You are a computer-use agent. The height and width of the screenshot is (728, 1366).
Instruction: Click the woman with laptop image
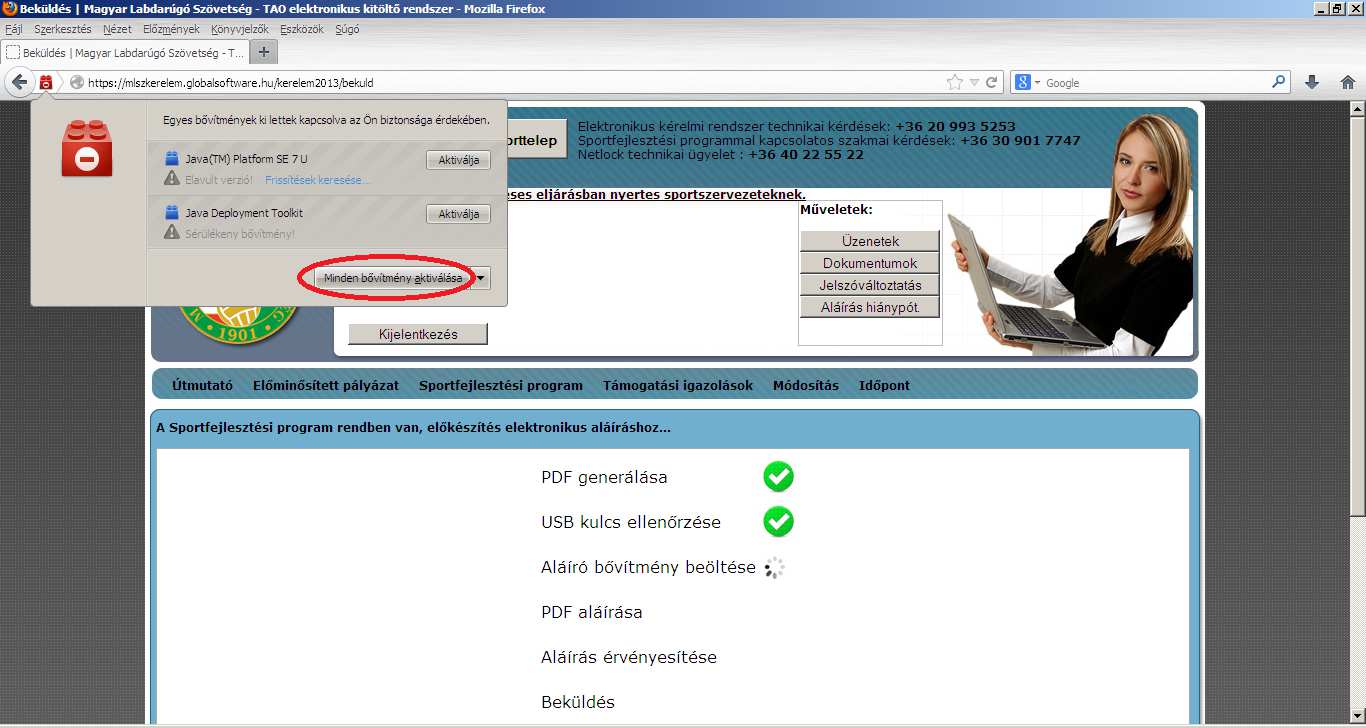coord(1070,232)
